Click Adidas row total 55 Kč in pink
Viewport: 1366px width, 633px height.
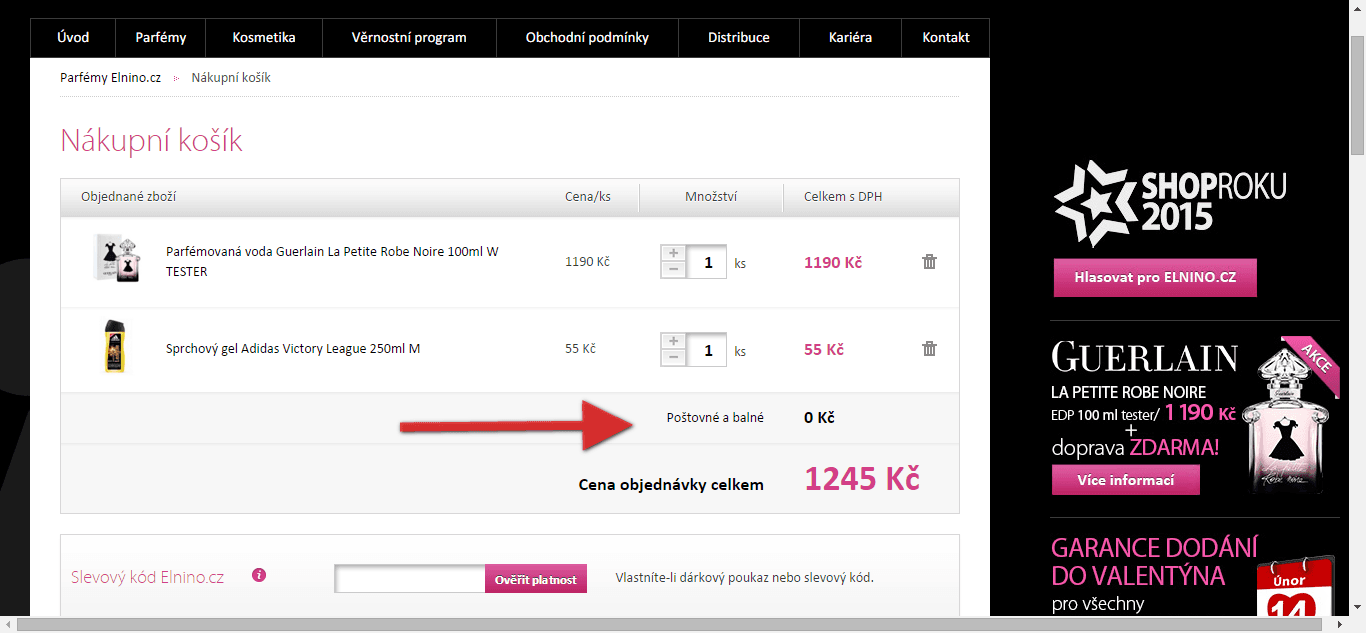click(x=824, y=350)
